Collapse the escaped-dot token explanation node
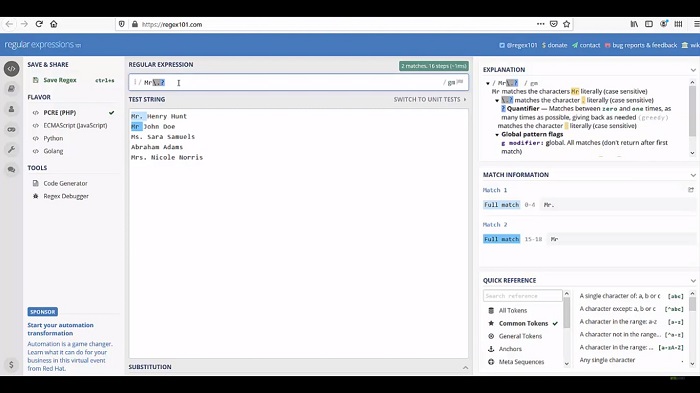Viewport: 700px width, 393px height. click(x=497, y=100)
